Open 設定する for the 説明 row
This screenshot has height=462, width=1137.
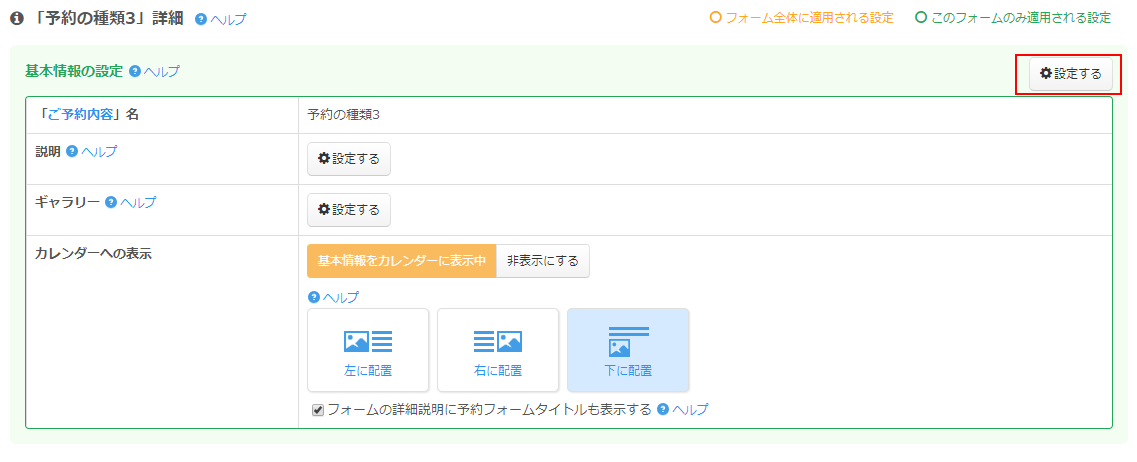(x=349, y=159)
